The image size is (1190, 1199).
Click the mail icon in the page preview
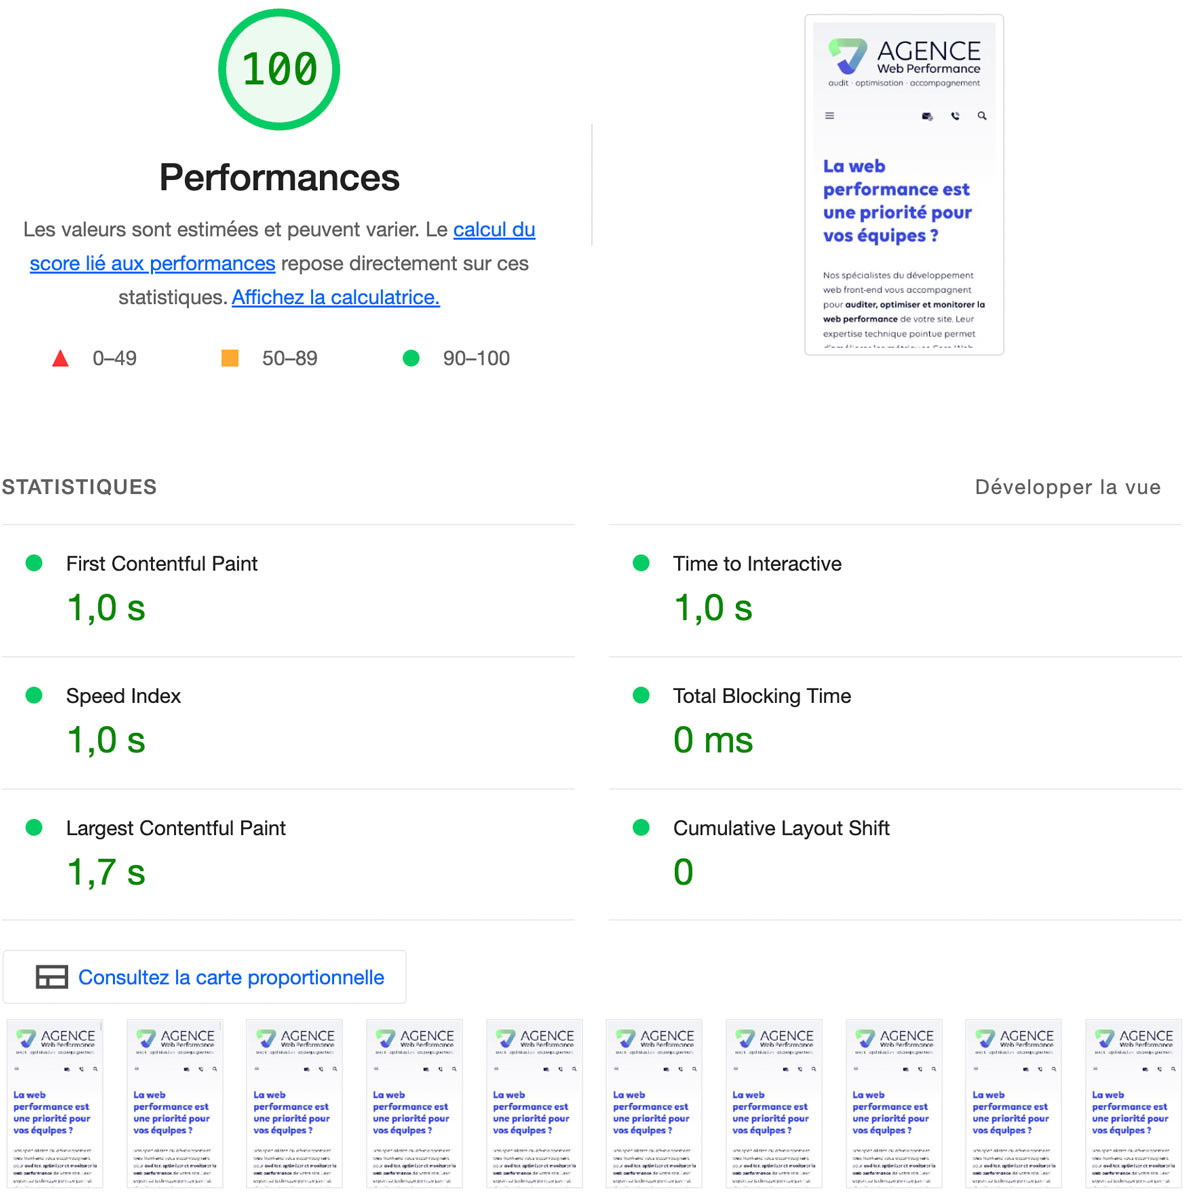pyautogui.click(x=927, y=116)
